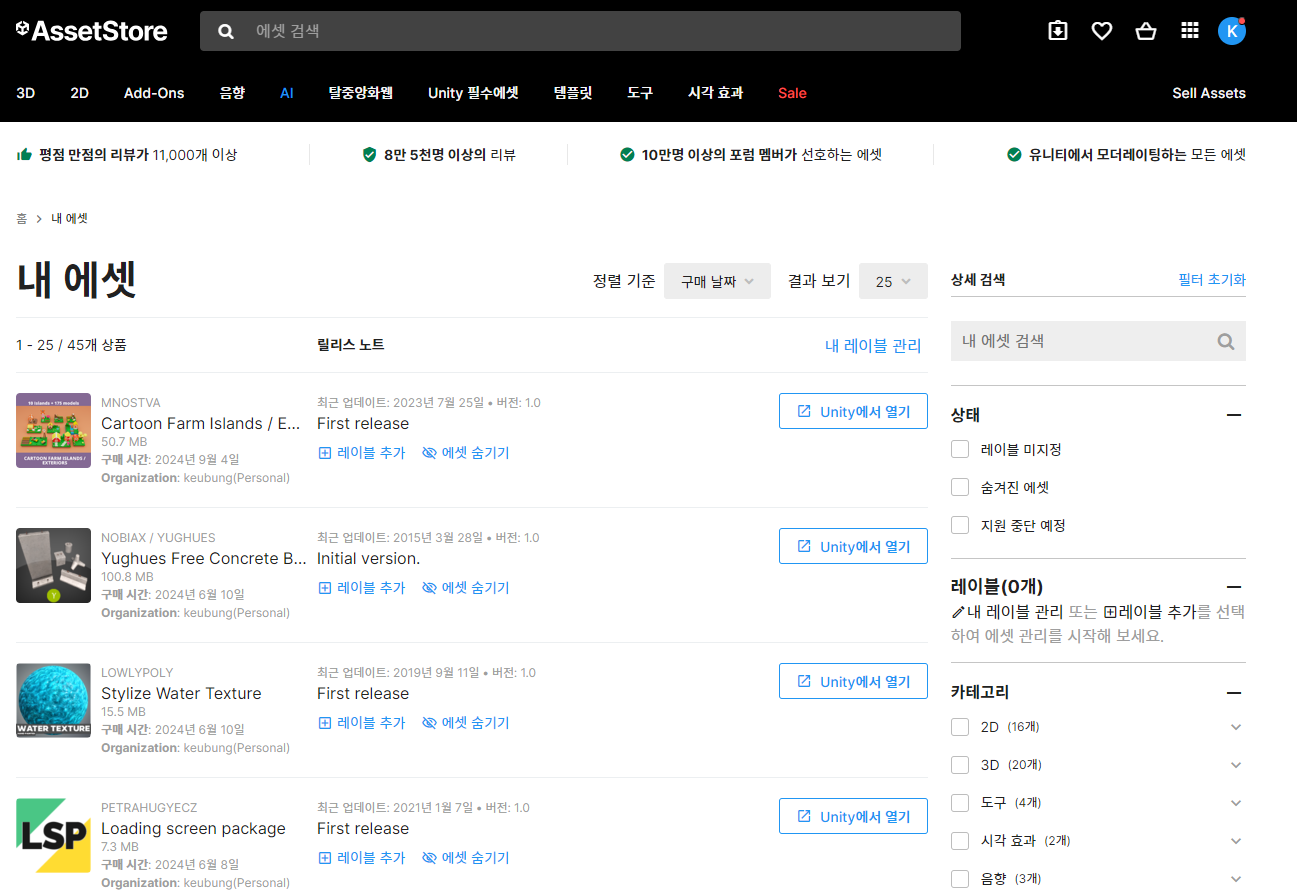Open the 탈중앙화웹 nav menu

tap(361, 93)
